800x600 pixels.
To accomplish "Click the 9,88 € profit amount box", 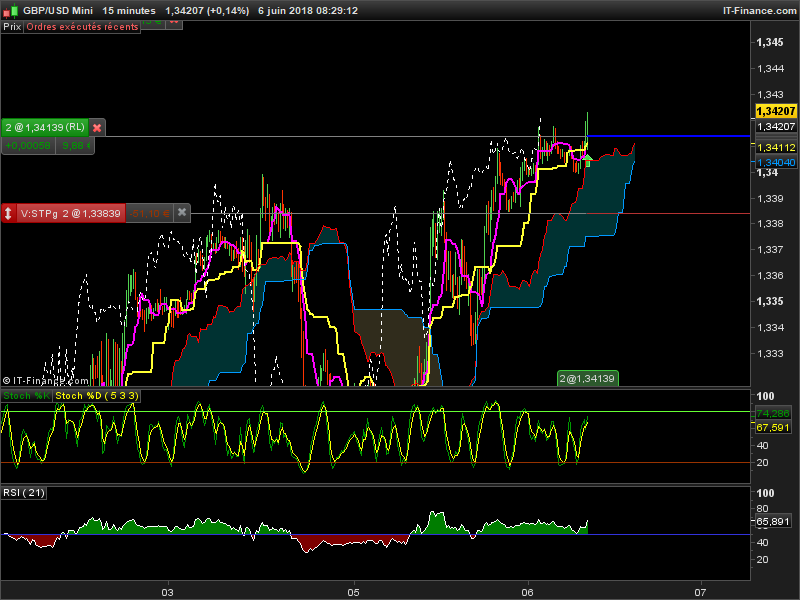I will [76, 146].
